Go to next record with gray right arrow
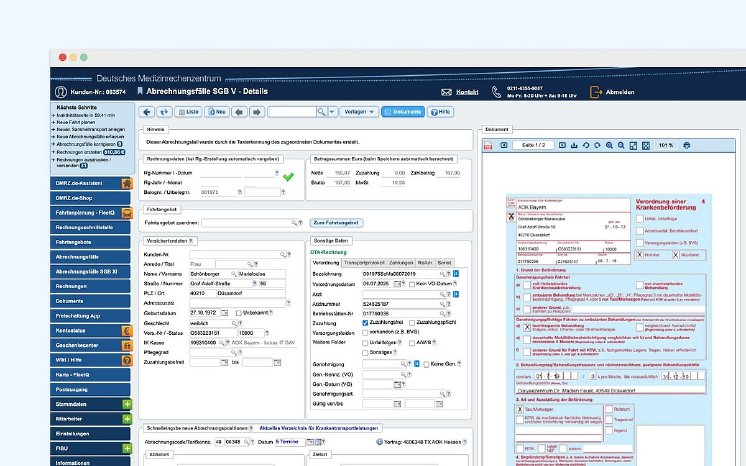The width and height of the screenshot is (746, 466). 257,112
